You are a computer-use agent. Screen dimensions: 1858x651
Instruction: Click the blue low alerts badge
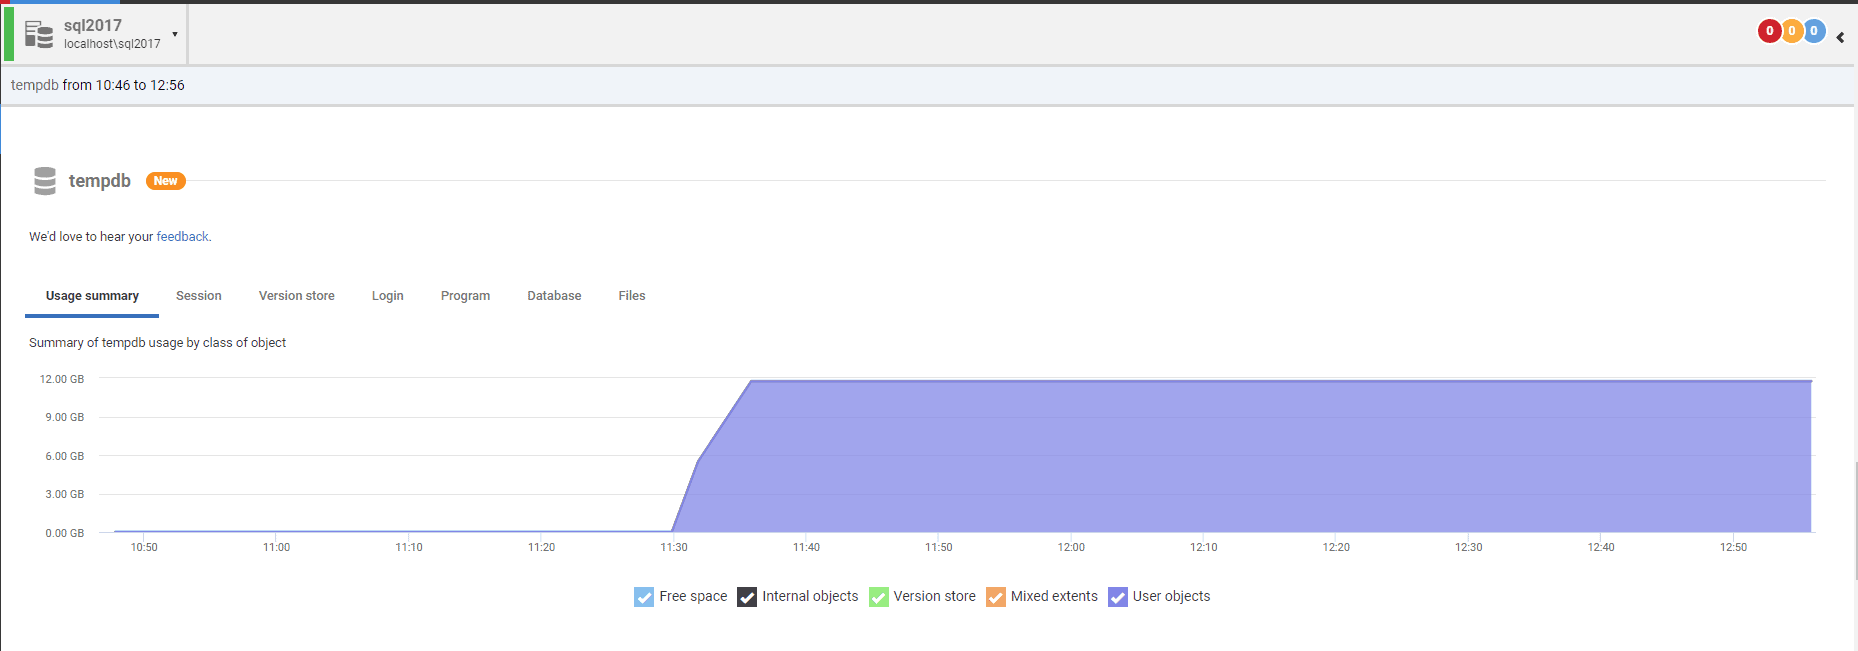point(1814,31)
